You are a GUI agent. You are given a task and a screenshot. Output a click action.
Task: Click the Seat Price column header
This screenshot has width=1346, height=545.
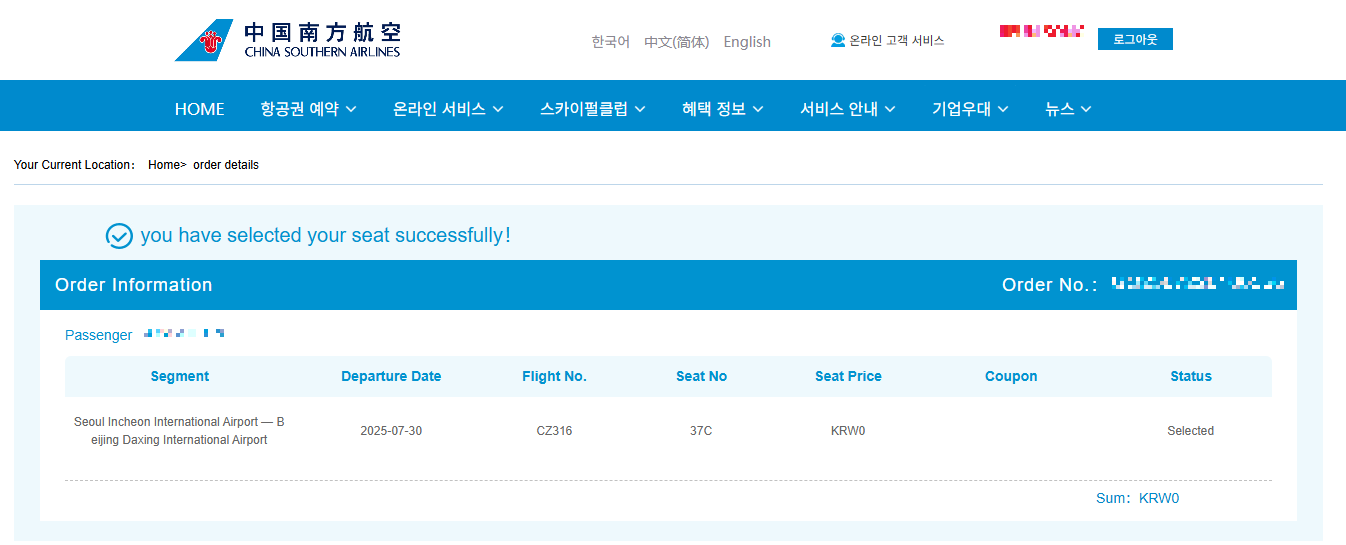click(848, 377)
